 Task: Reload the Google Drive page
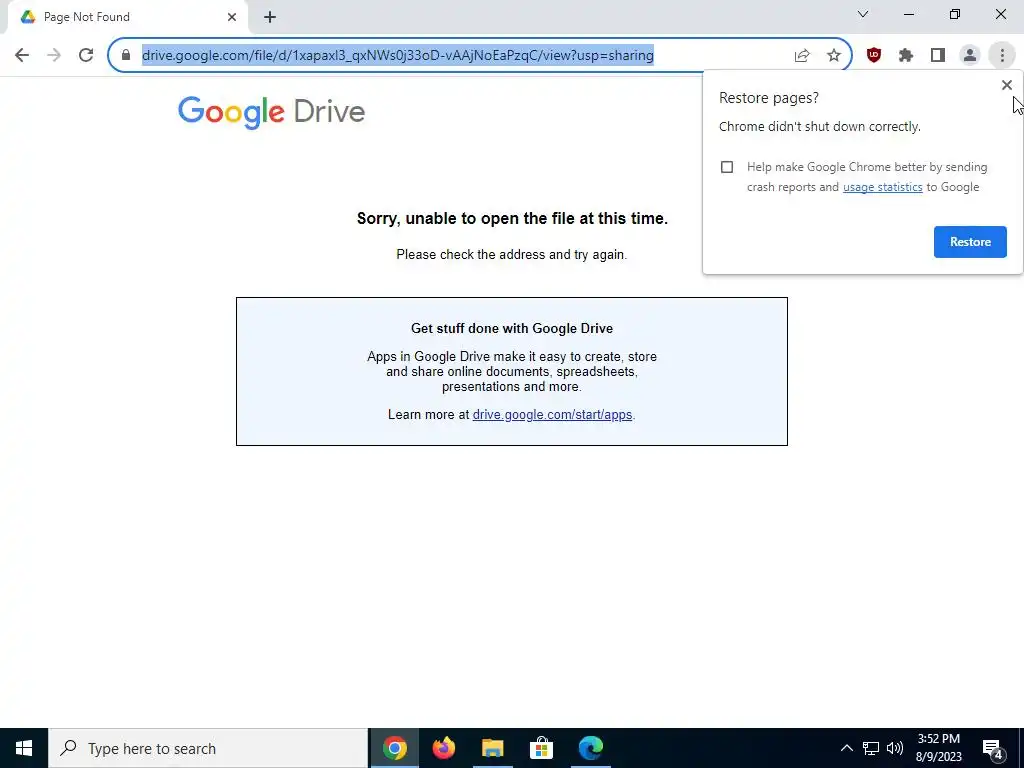[86, 55]
